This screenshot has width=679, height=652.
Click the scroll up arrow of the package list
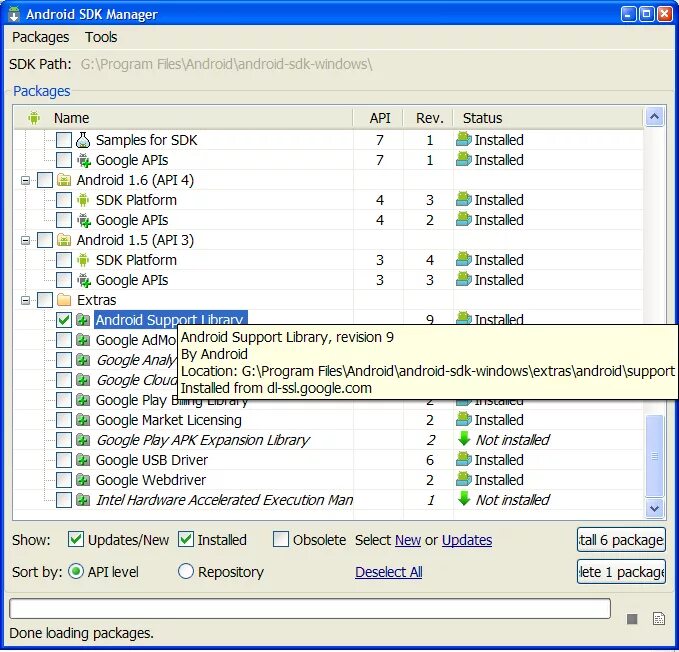[654, 117]
